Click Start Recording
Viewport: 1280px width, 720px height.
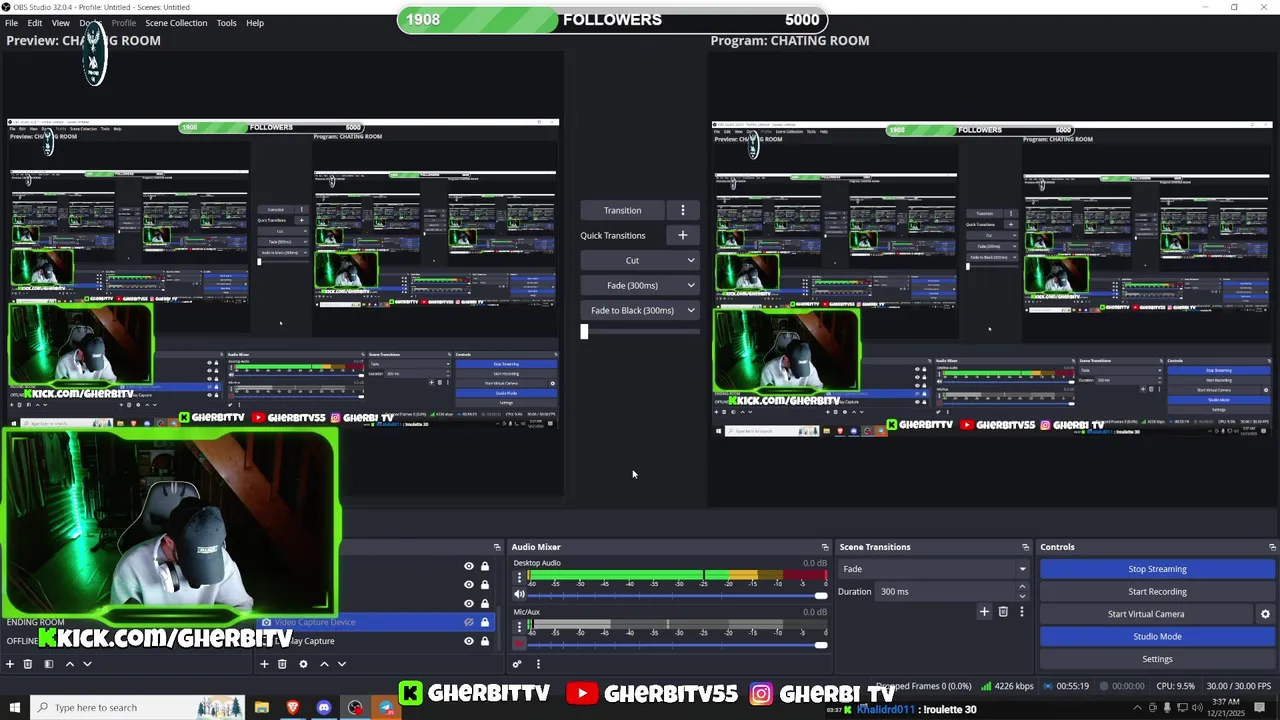(1157, 591)
